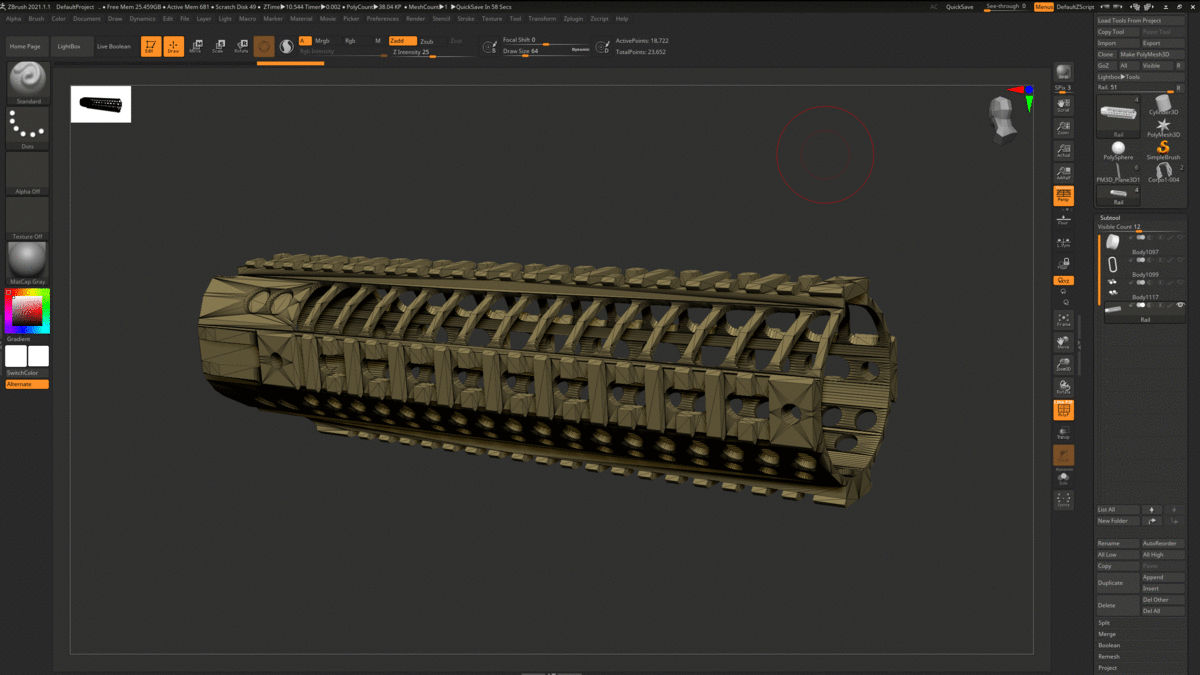Toggle the eye visibility on the Body1097 subtool
1200x675 pixels.
[1180, 237]
